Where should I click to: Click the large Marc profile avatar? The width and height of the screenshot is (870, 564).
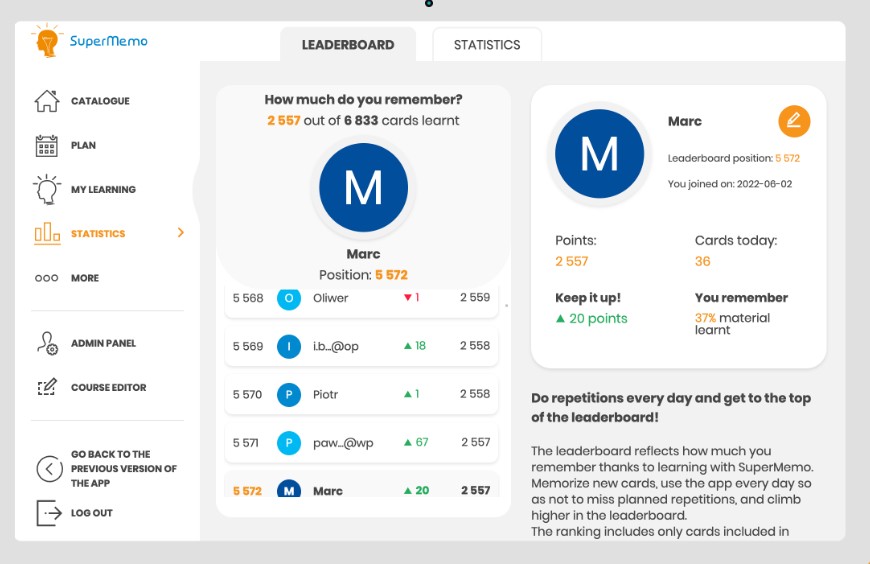pos(599,155)
